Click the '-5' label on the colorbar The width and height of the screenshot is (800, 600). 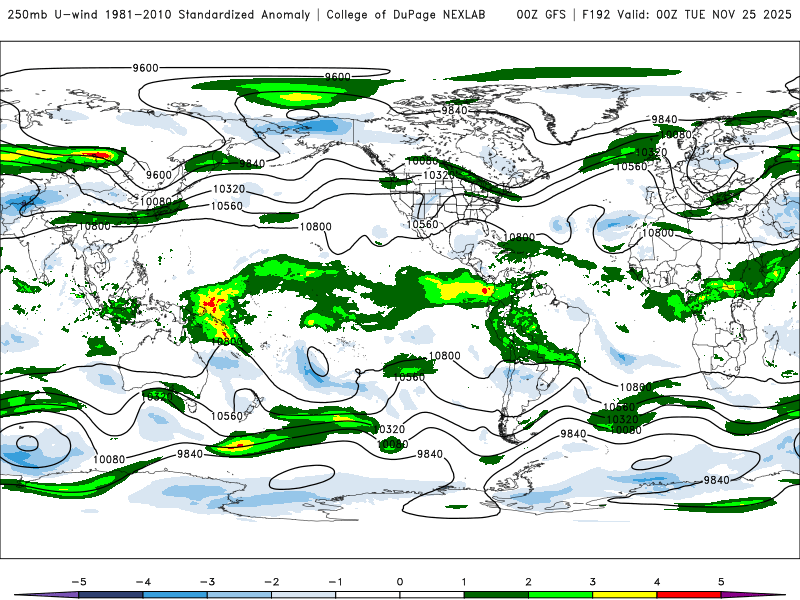click(79, 582)
